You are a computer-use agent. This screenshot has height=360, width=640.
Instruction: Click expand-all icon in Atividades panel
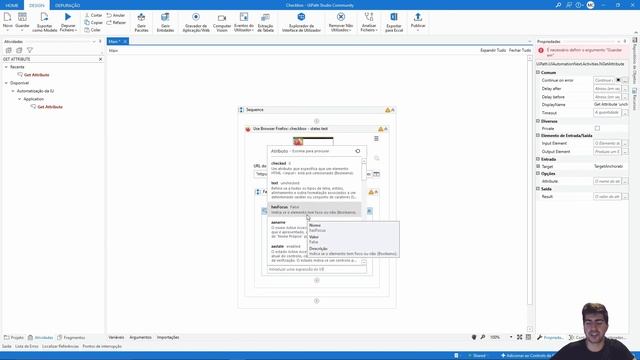point(9,50)
